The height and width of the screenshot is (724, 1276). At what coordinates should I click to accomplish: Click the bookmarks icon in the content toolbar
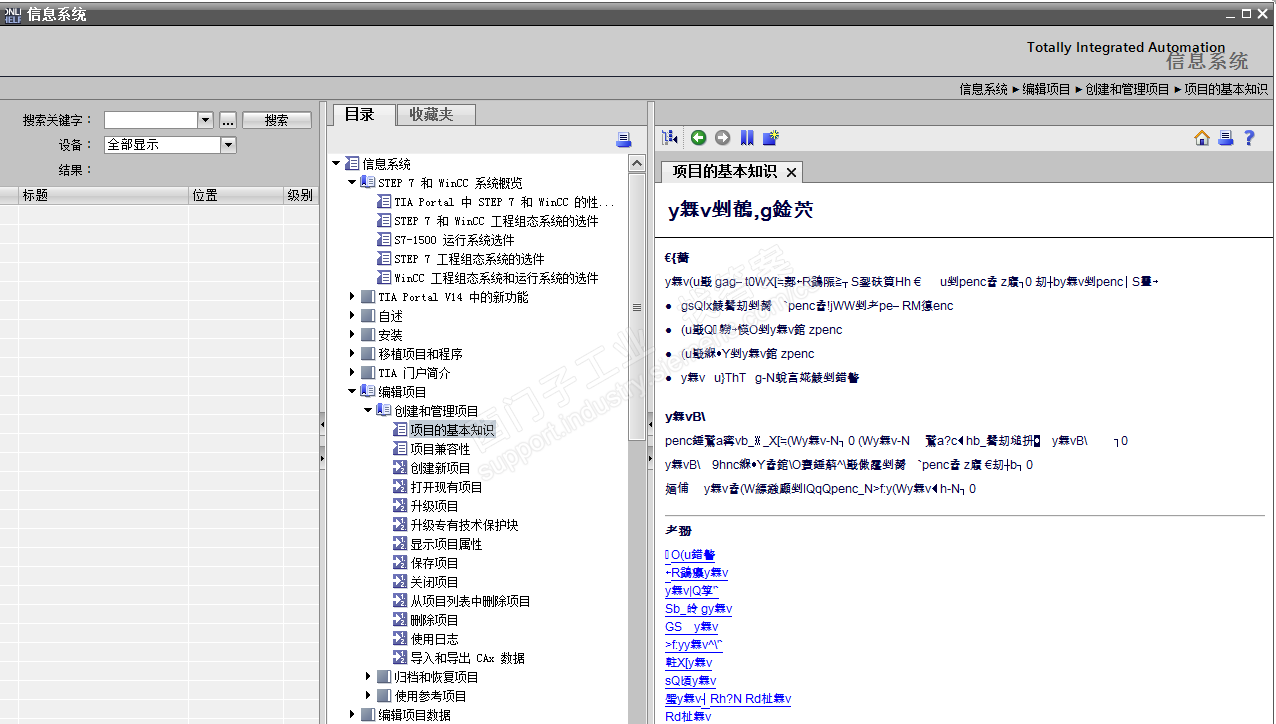point(747,138)
